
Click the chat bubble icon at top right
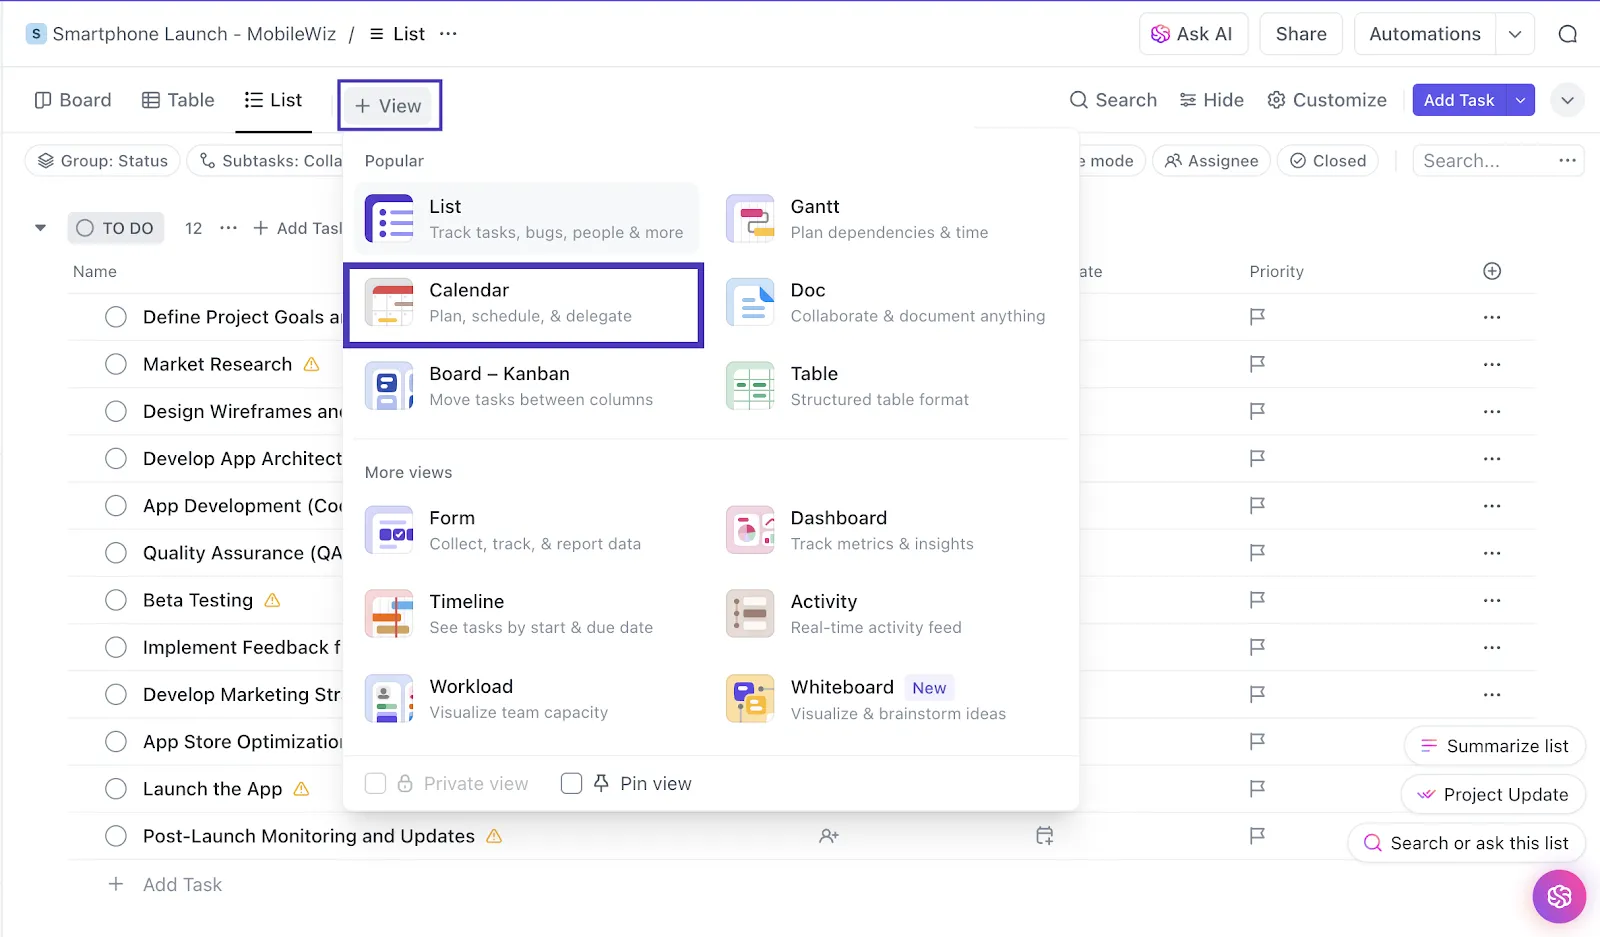click(x=1568, y=34)
